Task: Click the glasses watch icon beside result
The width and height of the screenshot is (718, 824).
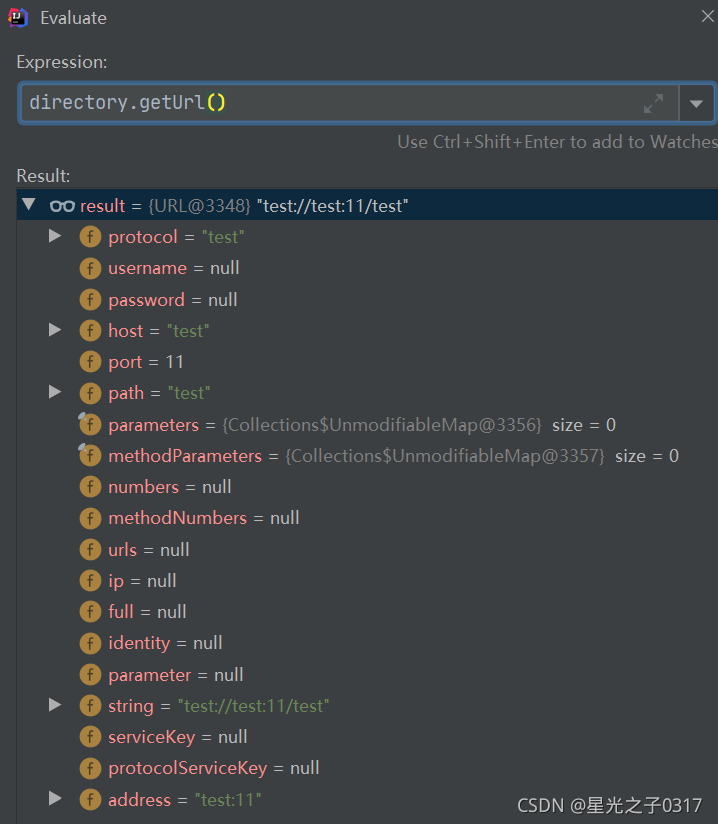Action: point(62,206)
